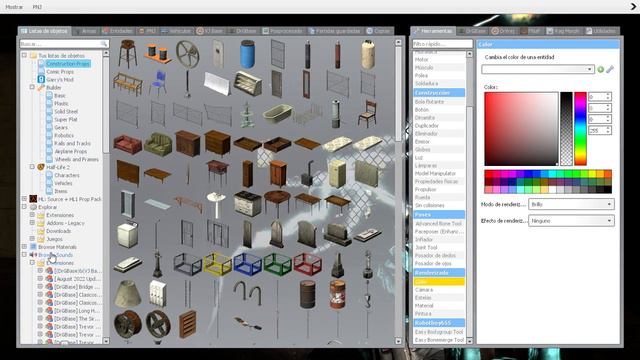Viewport: 640px width, 360px height.
Task: Open the Partidas guardadas tab
Action: [x=335, y=31]
